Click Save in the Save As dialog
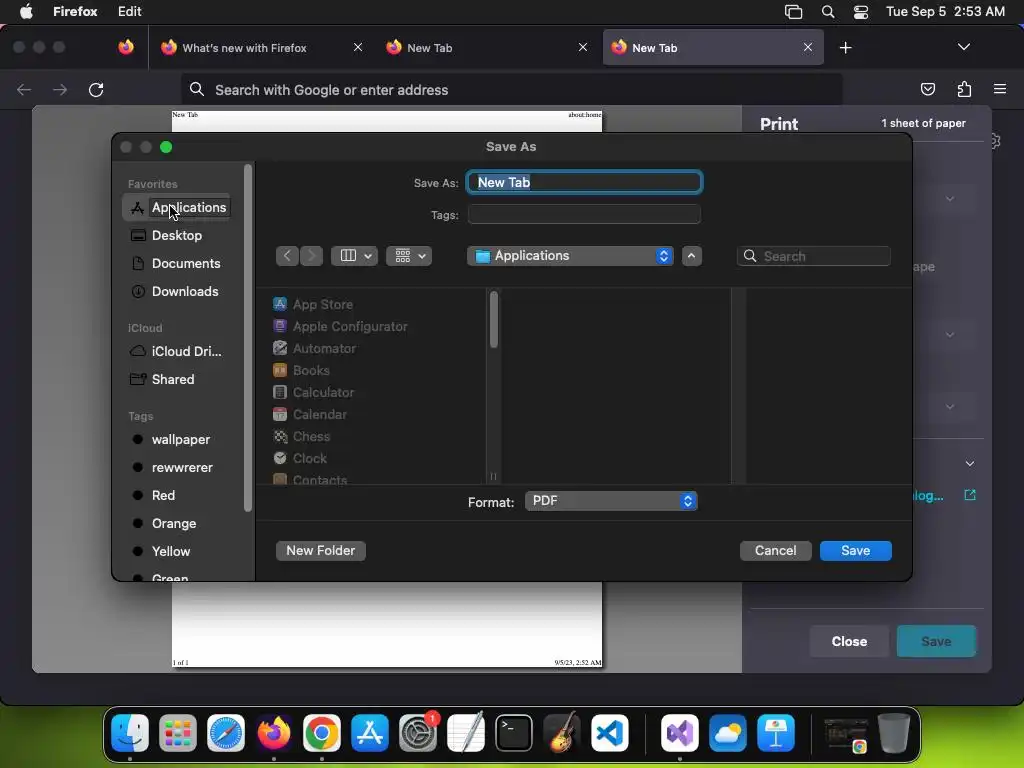 click(x=856, y=551)
